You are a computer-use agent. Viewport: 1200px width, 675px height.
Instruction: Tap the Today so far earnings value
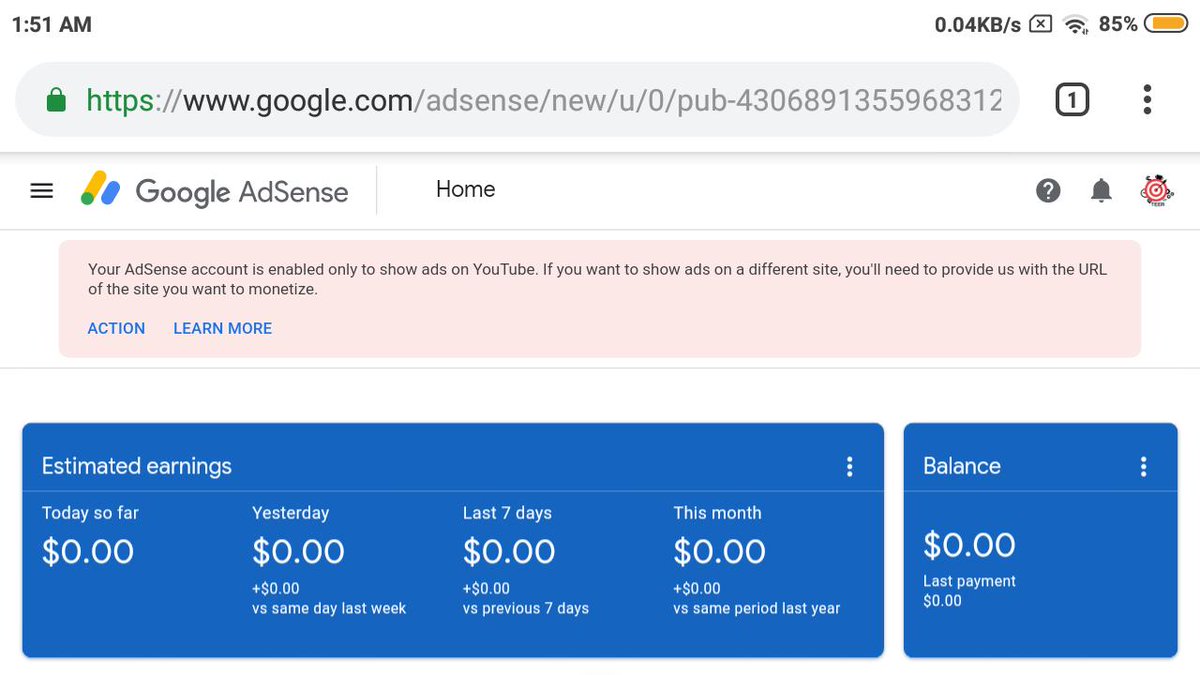coord(88,551)
